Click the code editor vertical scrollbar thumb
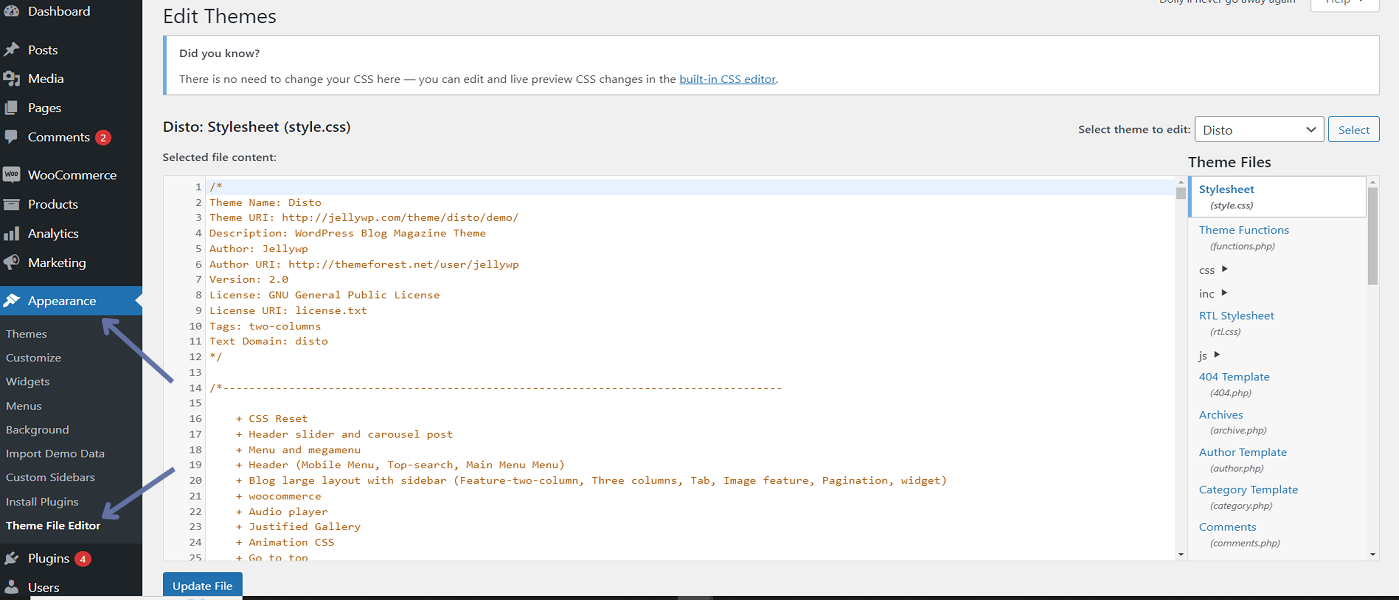1399x600 pixels. 1180,194
